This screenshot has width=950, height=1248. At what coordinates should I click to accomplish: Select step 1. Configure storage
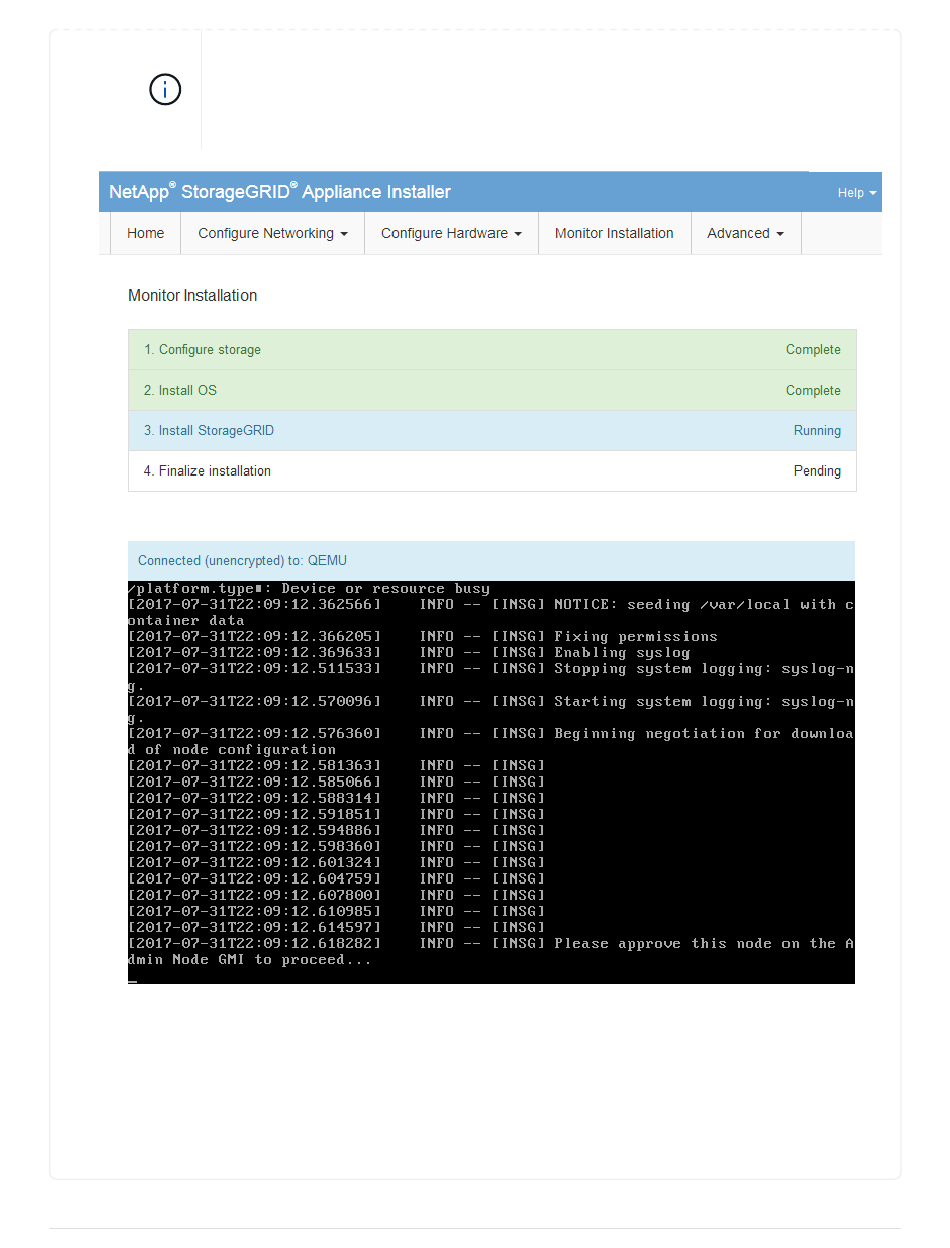pos(492,350)
